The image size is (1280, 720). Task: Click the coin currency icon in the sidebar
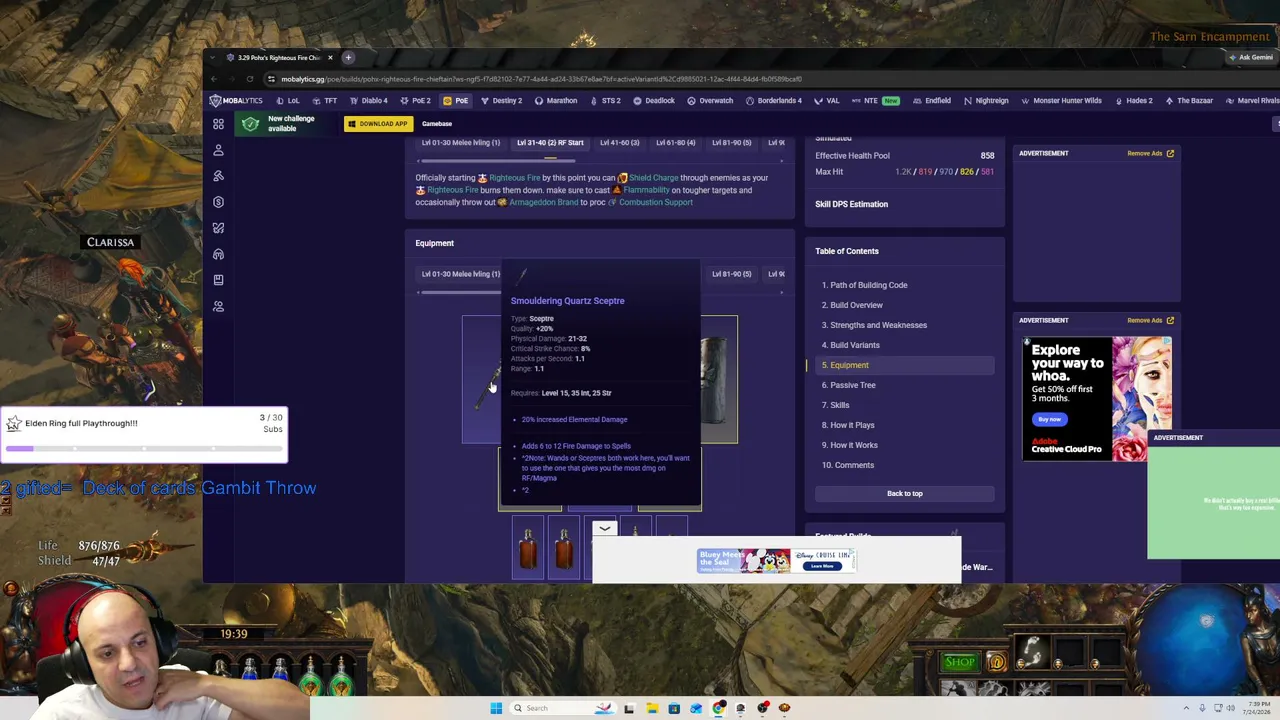tap(218, 202)
